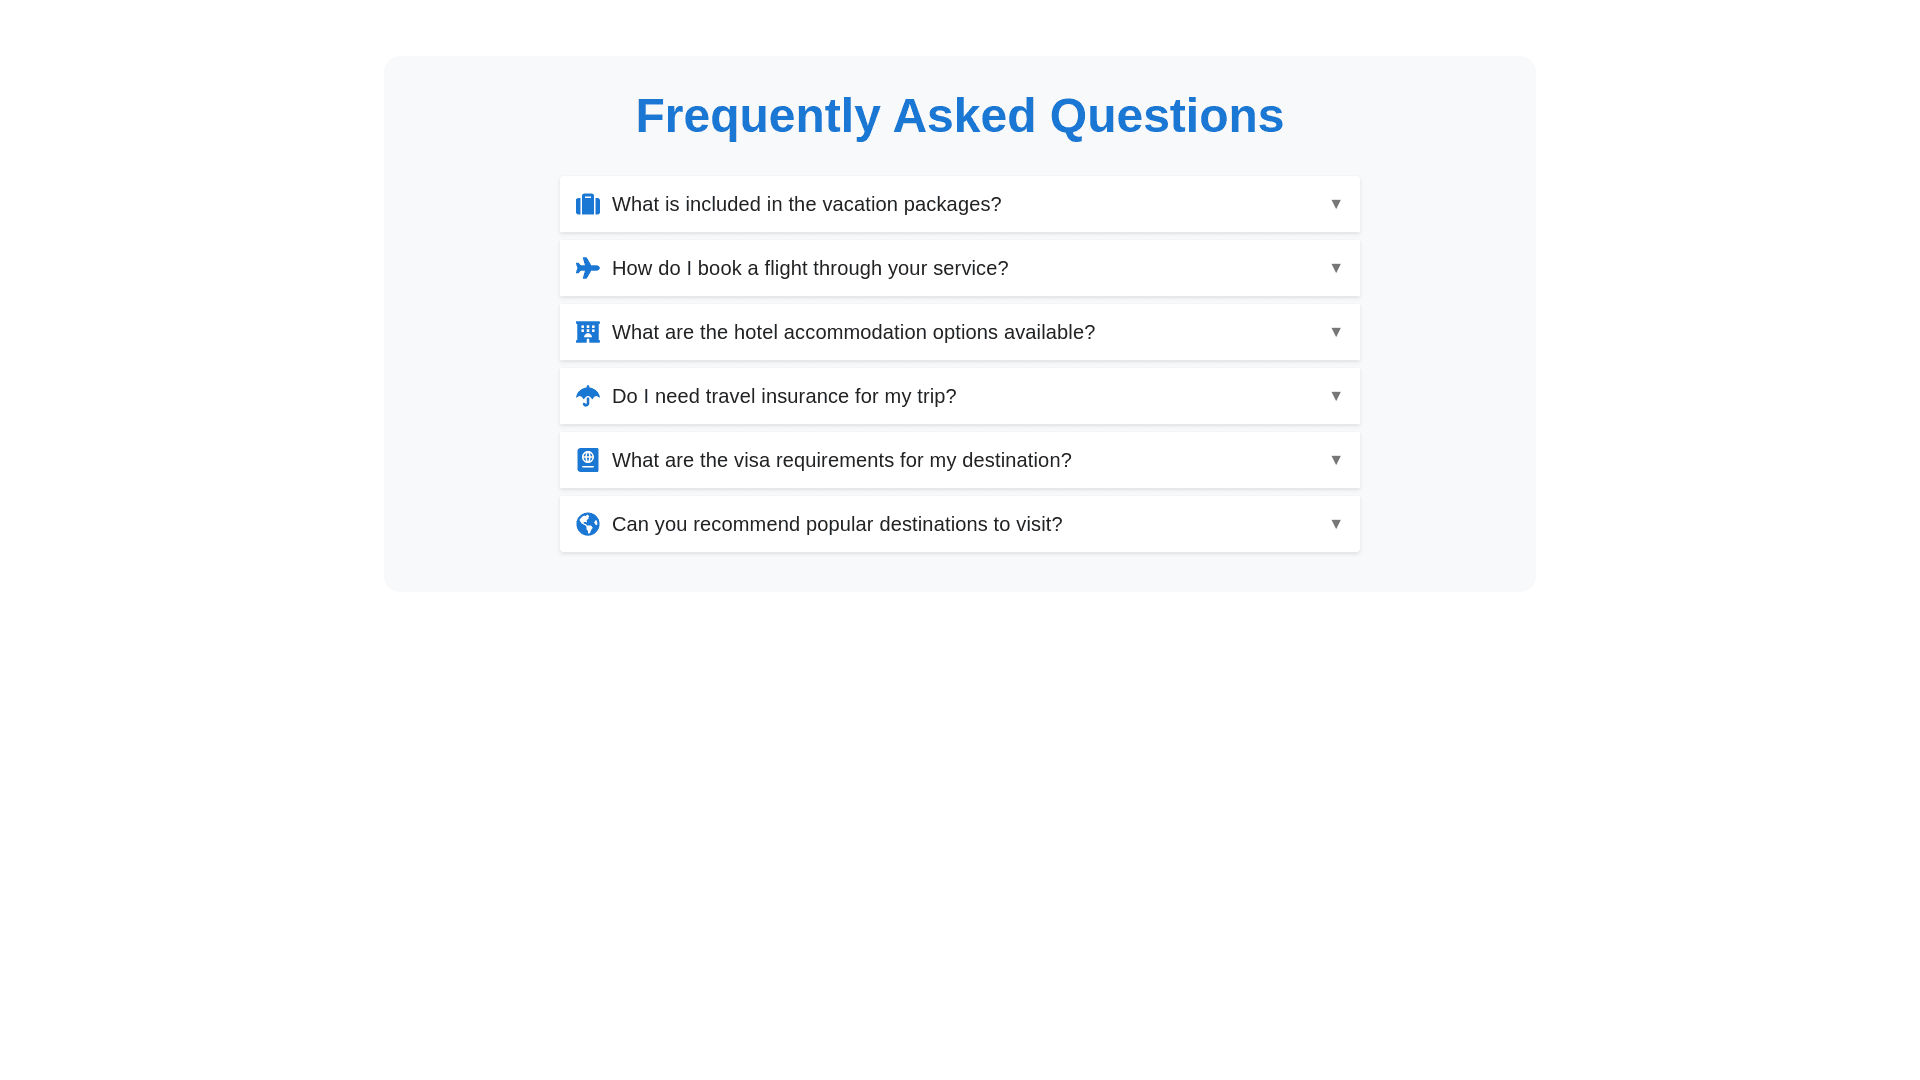
Task: Click the passport icon for visa requirements
Action: pos(587,460)
